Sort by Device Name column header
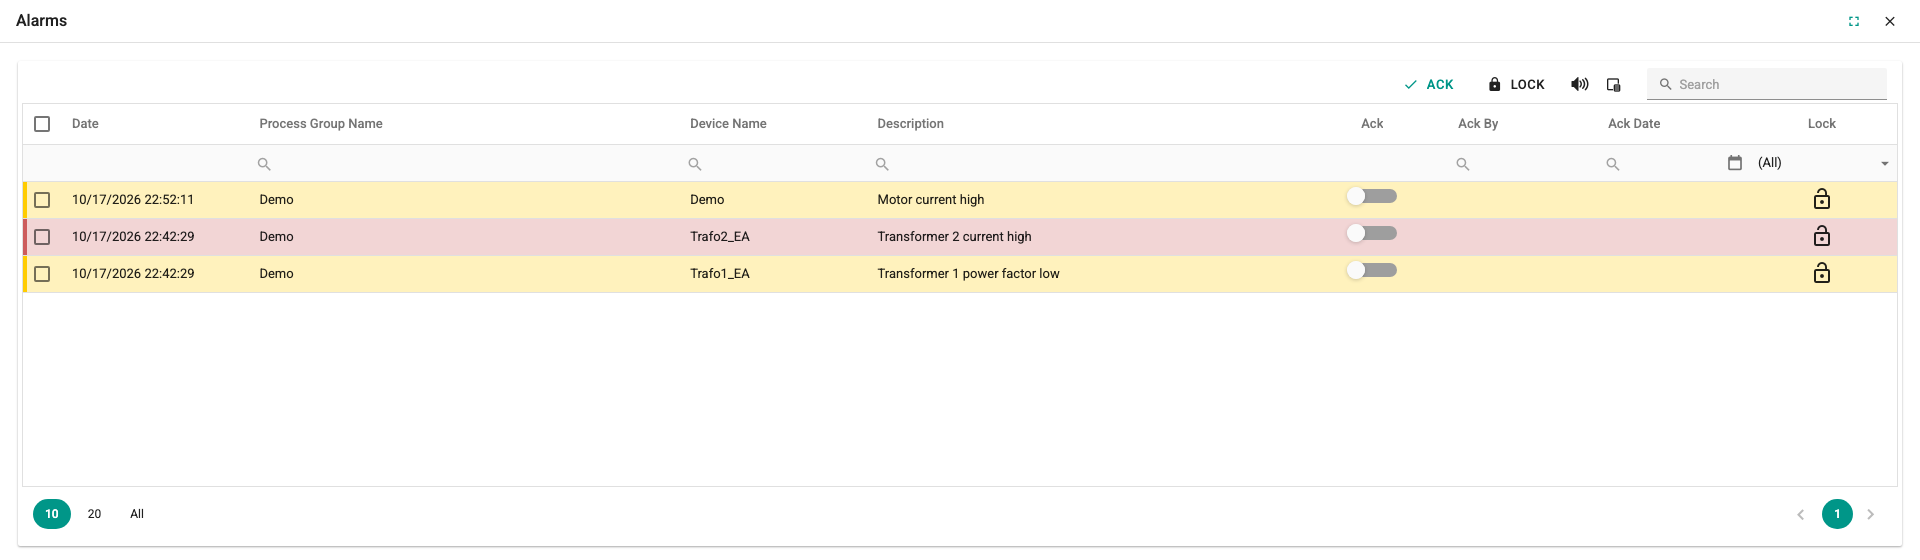 (x=728, y=124)
